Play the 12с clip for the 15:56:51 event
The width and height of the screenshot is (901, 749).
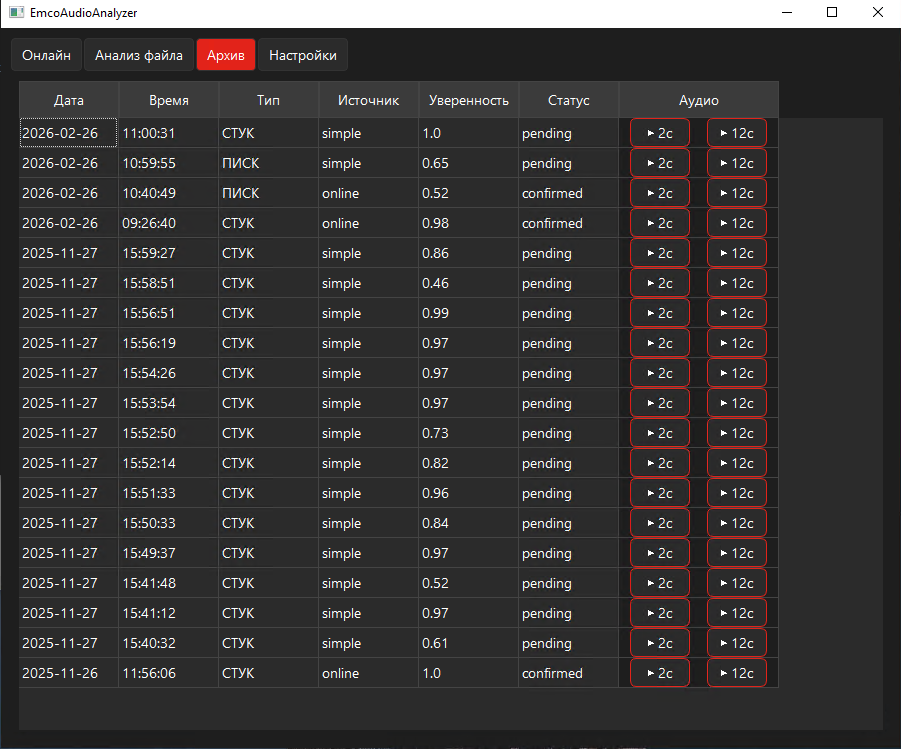point(737,313)
